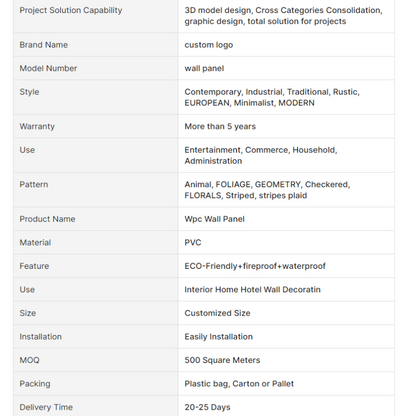This screenshot has height=416, width=416.
Task: Select the 'wall panel' model number value
Action: (x=204, y=68)
